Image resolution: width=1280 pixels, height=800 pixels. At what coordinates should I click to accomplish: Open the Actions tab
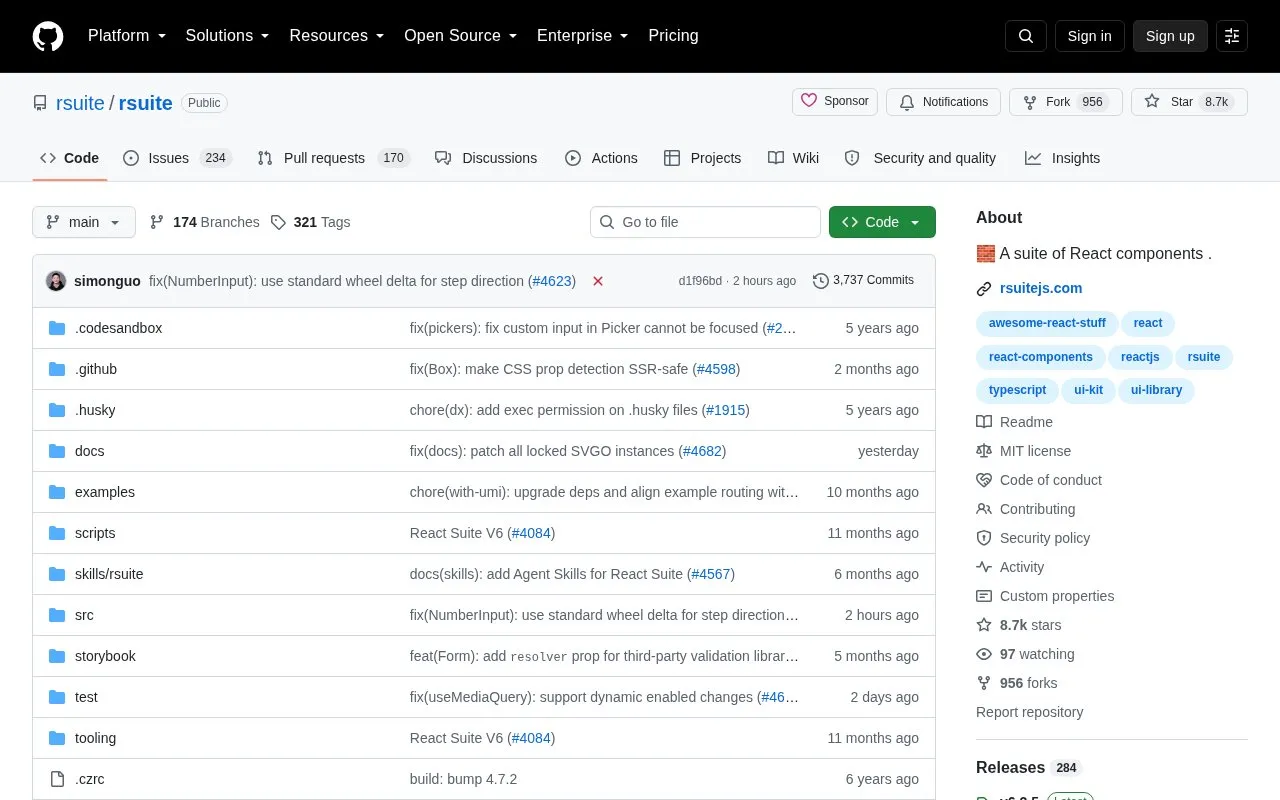[x=601, y=158]
